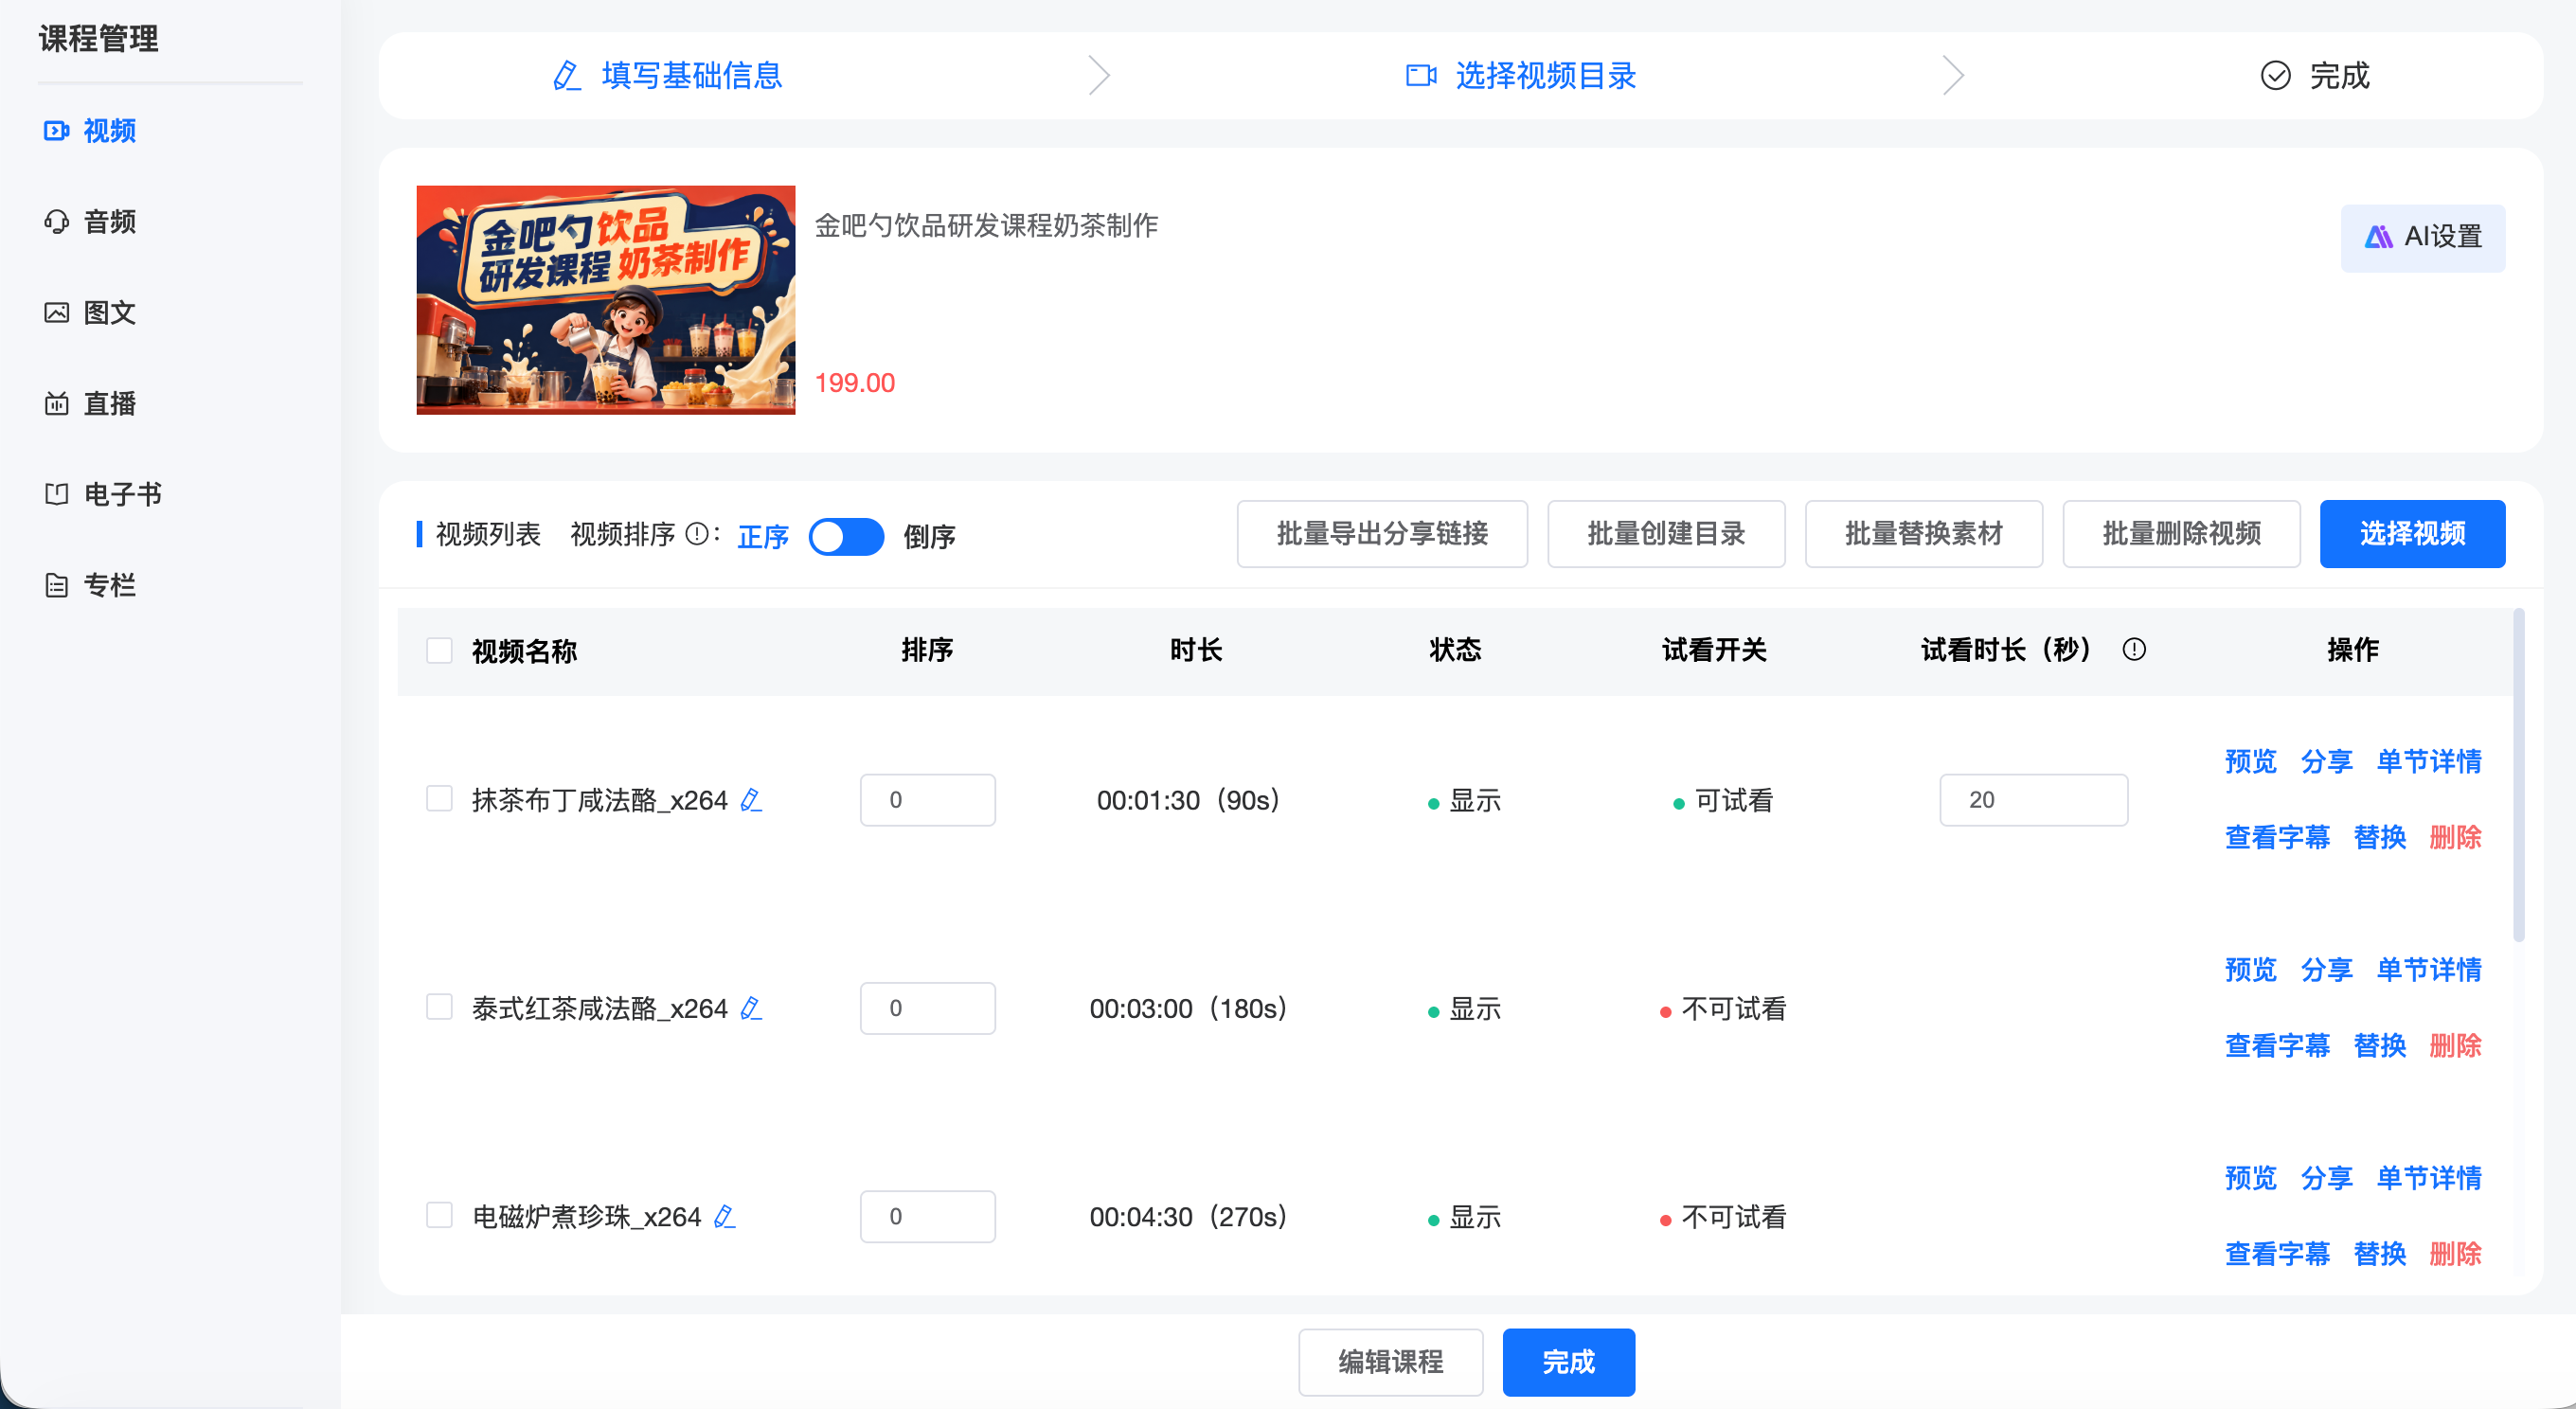Click the picture icon for 图文
The width and height of the screenshot is (2576, 1409).
56,312
